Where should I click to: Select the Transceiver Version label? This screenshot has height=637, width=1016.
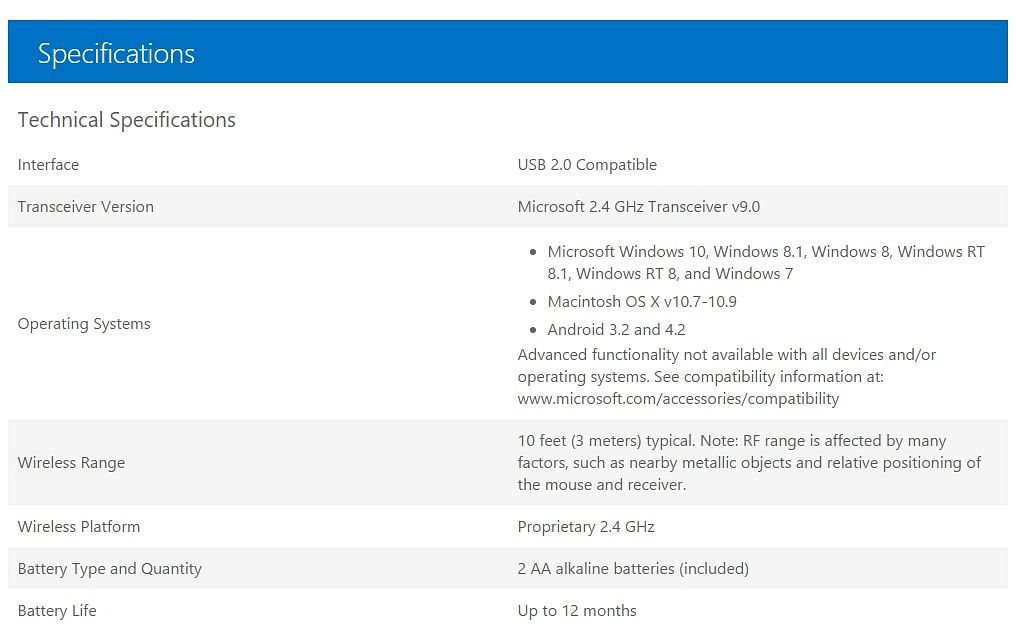86,207
